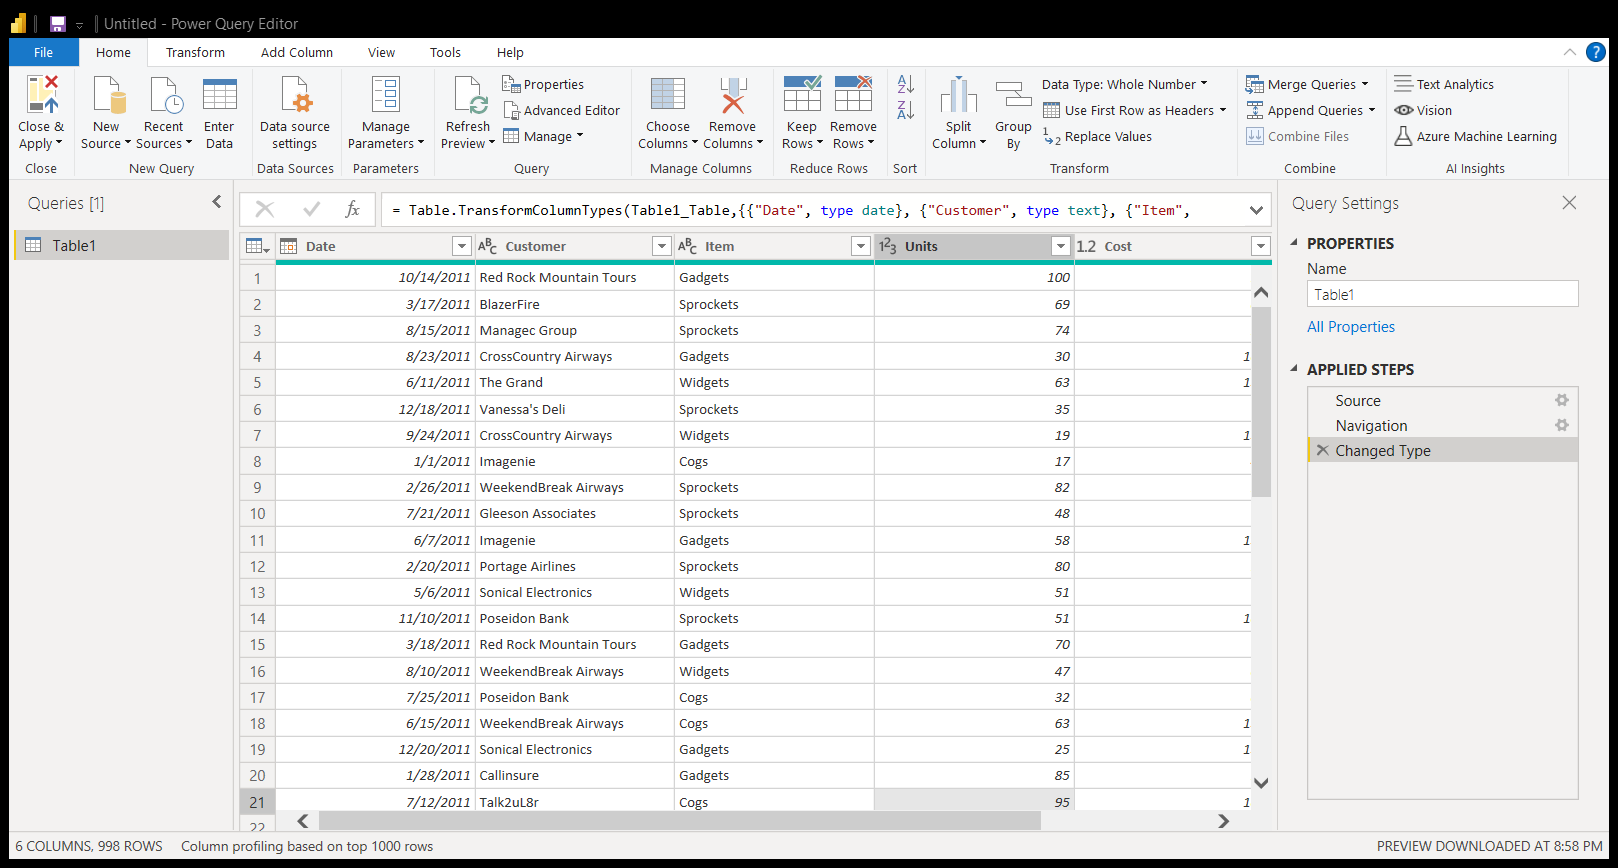Switch to the Transform tab
This screenshot has width=1618, height=868.
click(x=195, y=52)
